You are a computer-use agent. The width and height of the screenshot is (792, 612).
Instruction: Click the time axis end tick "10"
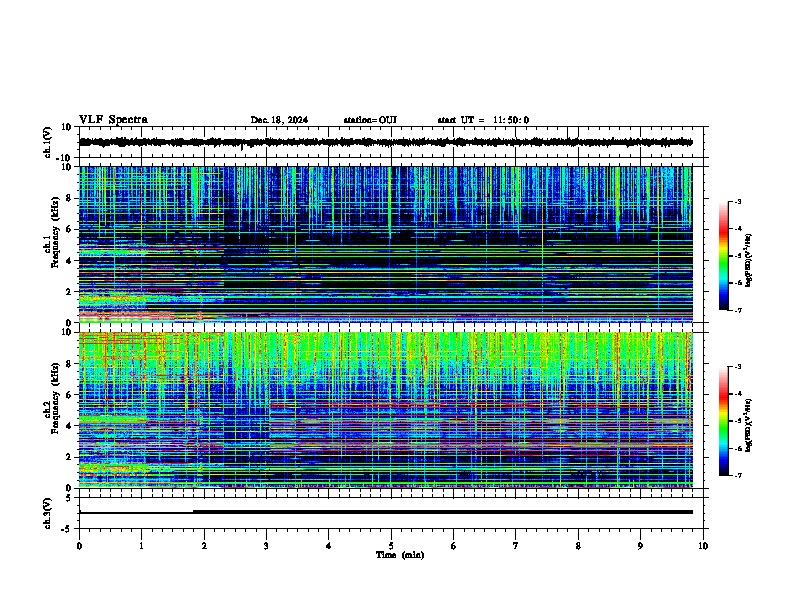703,546
